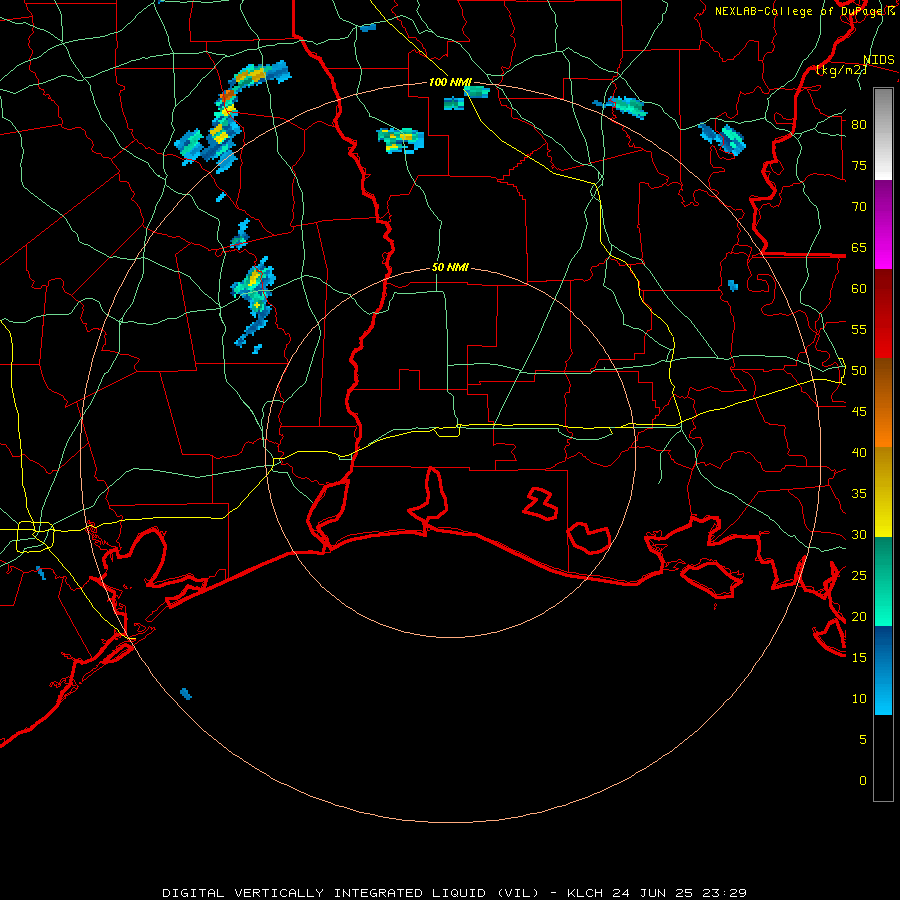900x900 pixels.
Task: Click the NIDS label
Action: [878, 60]
